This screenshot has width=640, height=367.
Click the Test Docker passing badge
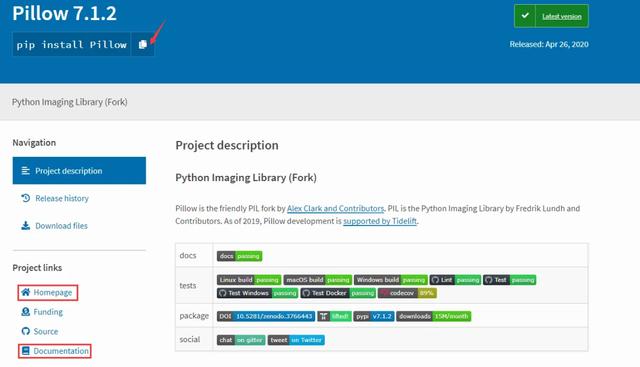coord(338,293)
